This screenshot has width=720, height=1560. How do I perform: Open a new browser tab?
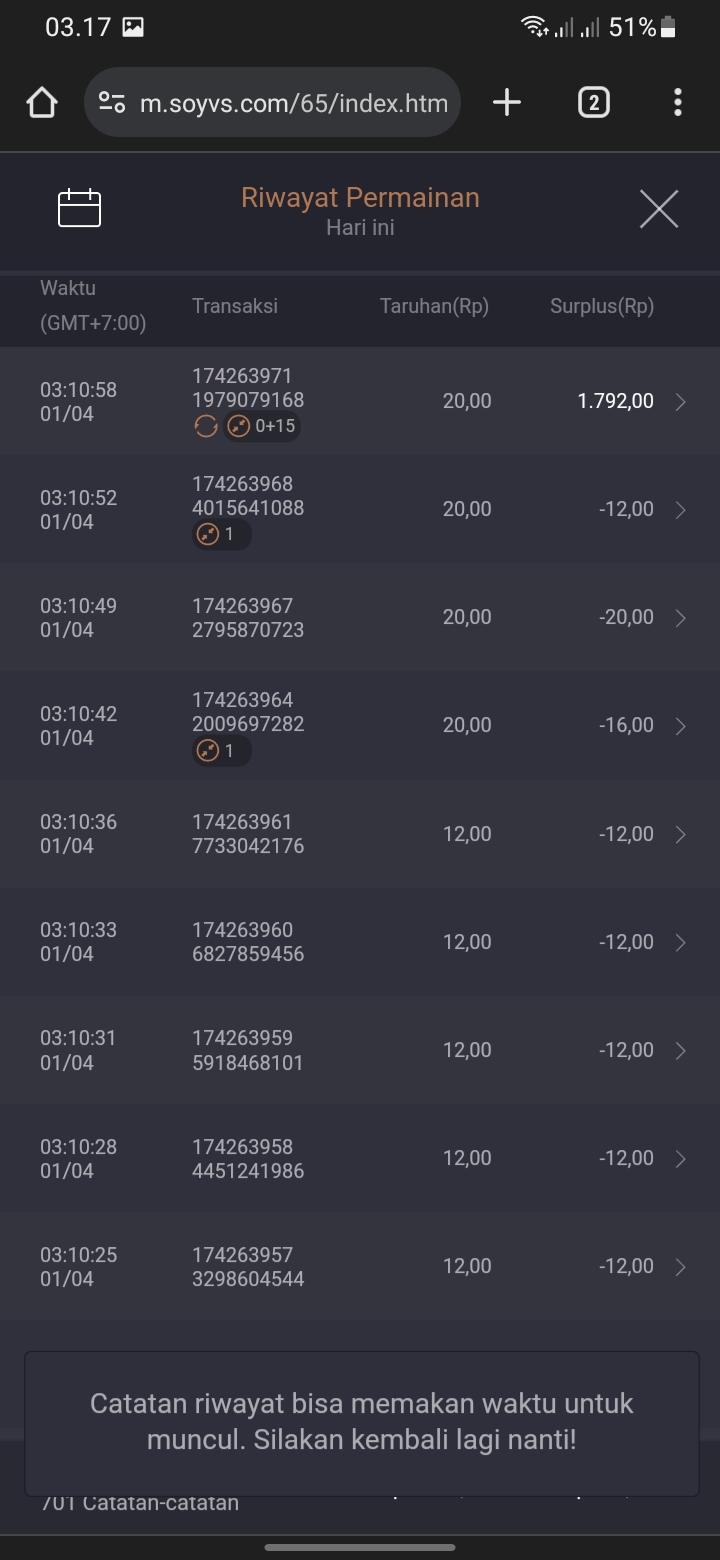click(507, 102)
